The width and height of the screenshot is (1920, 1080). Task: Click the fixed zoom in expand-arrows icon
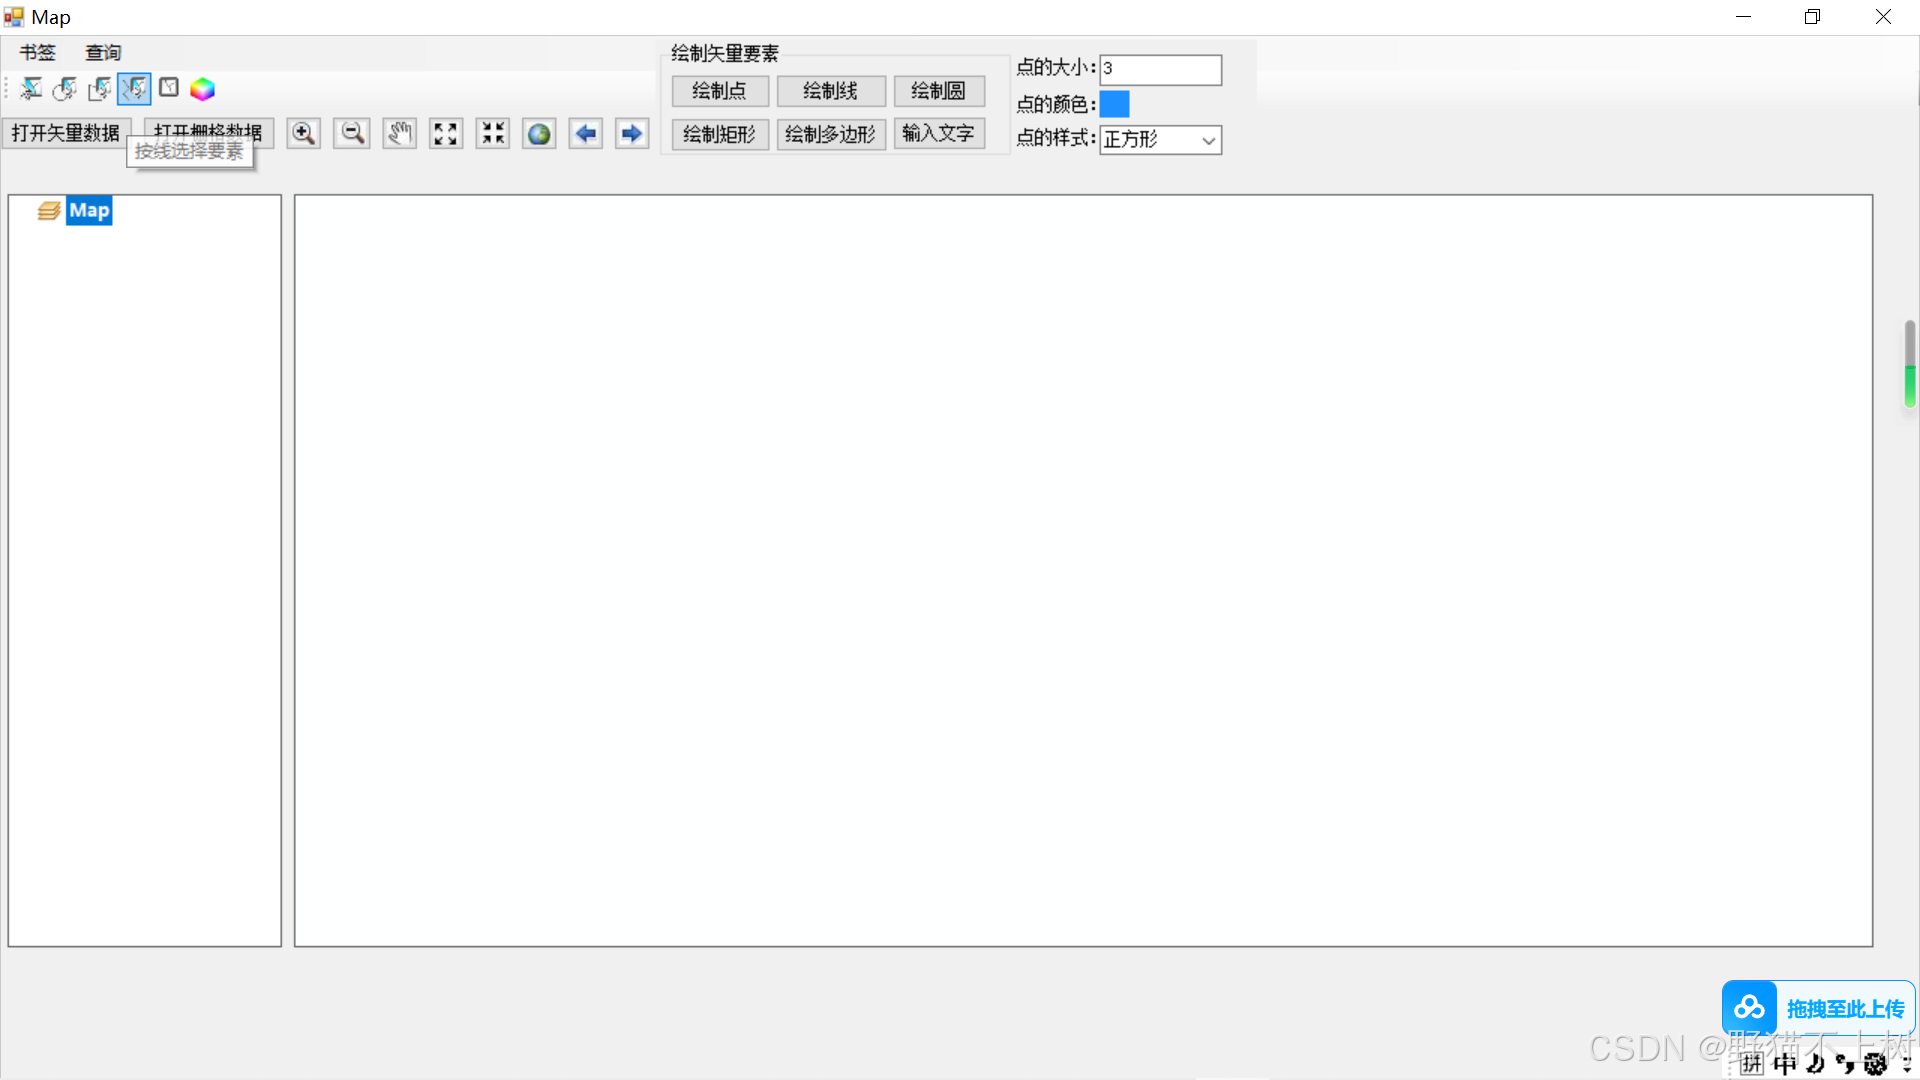click(x=446, y=134)
